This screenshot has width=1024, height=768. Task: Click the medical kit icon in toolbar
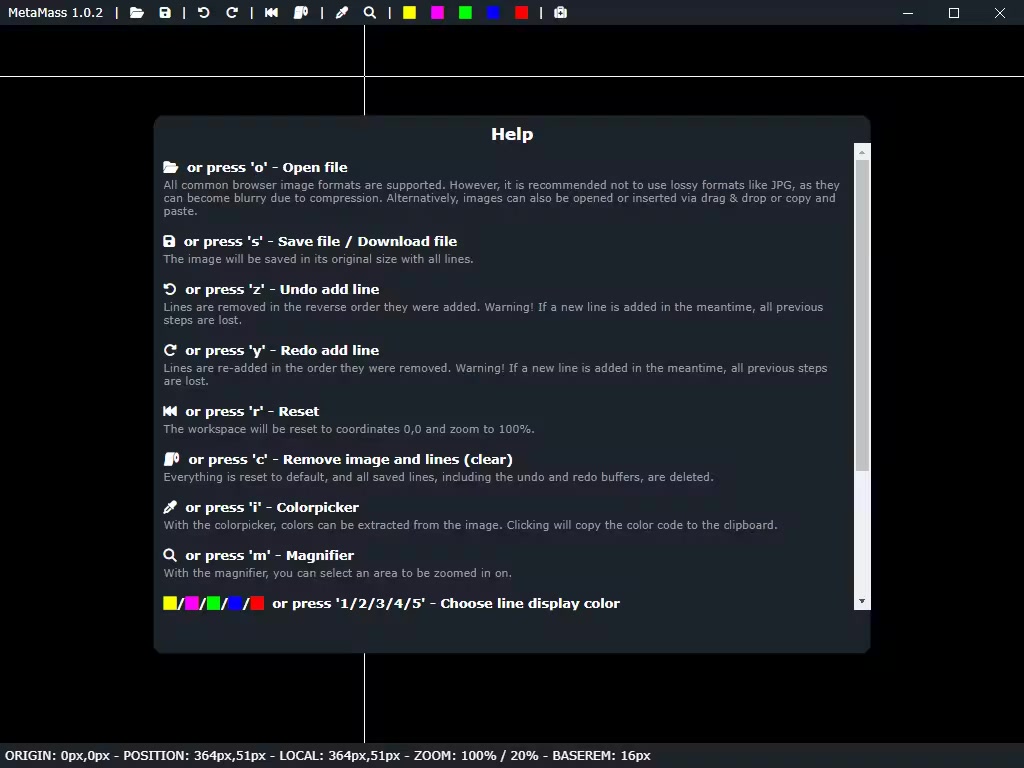tap(560, 13)
